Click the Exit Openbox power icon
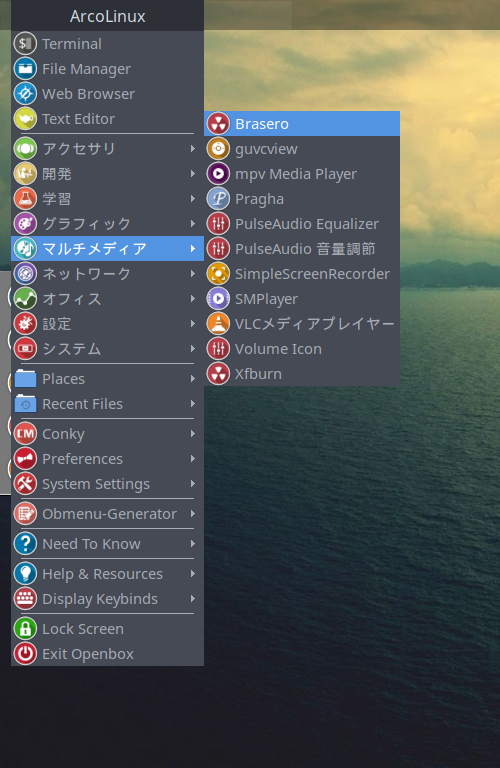The height and width of the screenshot is (768, 500). click(x=25, y=654)
